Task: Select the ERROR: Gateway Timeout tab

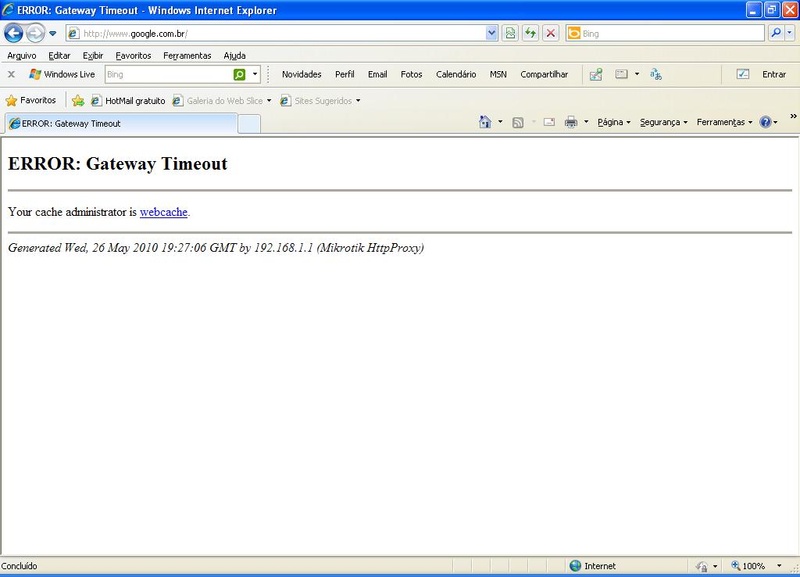Action: coord(121,123)
